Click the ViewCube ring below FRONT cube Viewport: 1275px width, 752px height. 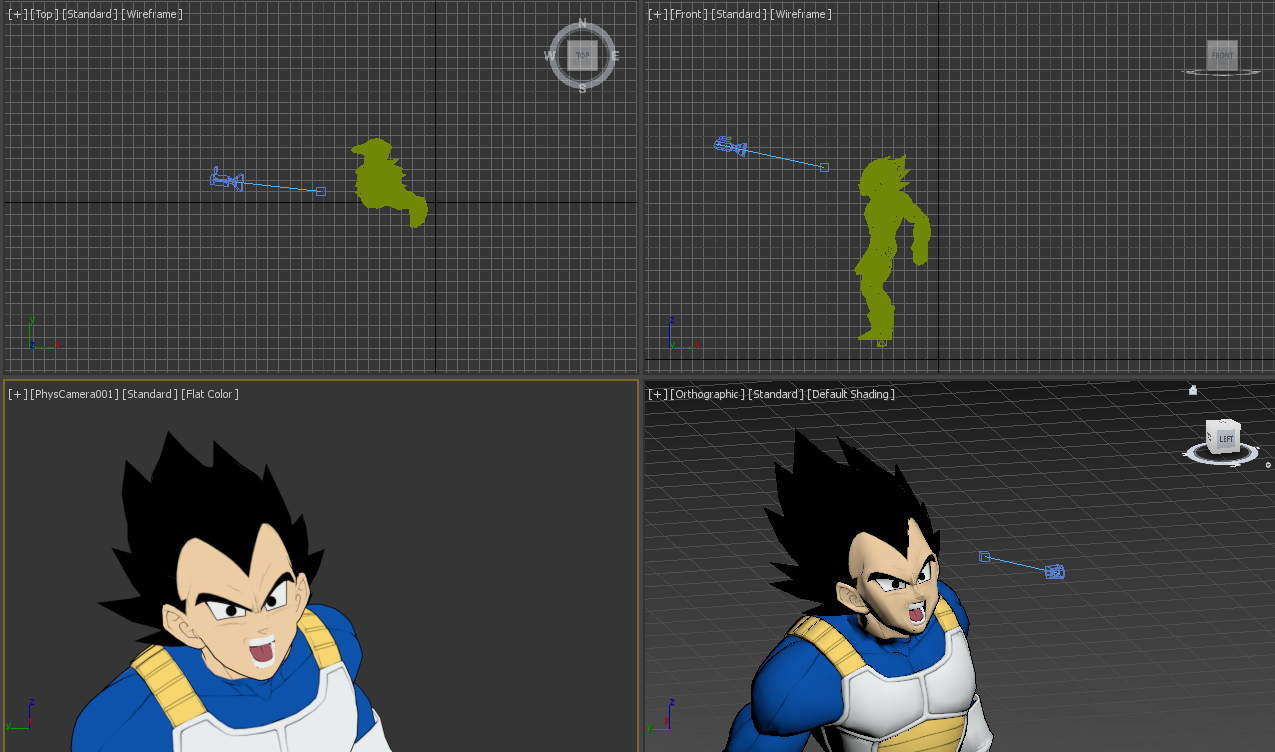pos(1222,72)
